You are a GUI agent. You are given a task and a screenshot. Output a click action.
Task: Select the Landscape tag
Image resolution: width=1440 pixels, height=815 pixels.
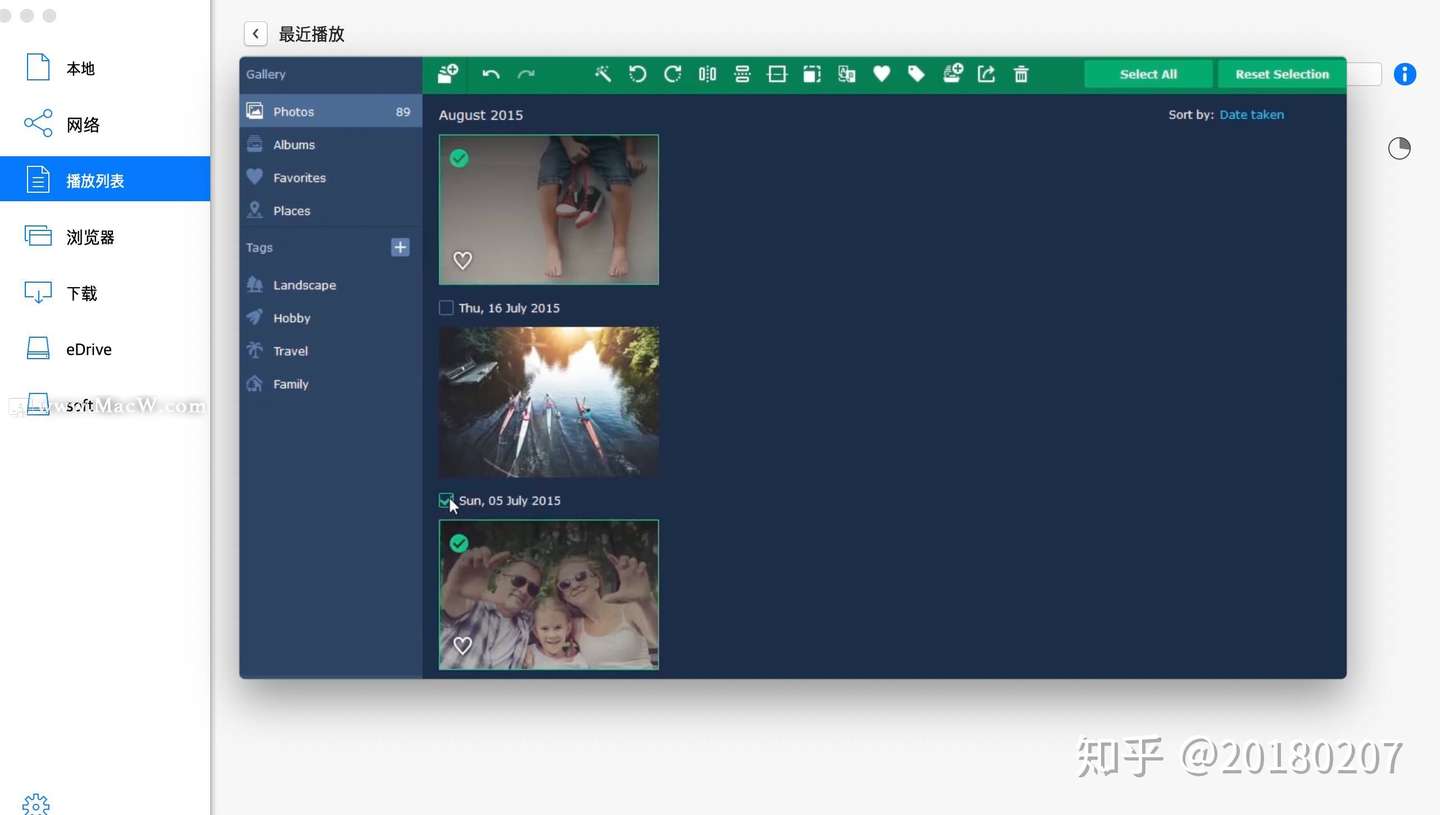tap(331, 285)
